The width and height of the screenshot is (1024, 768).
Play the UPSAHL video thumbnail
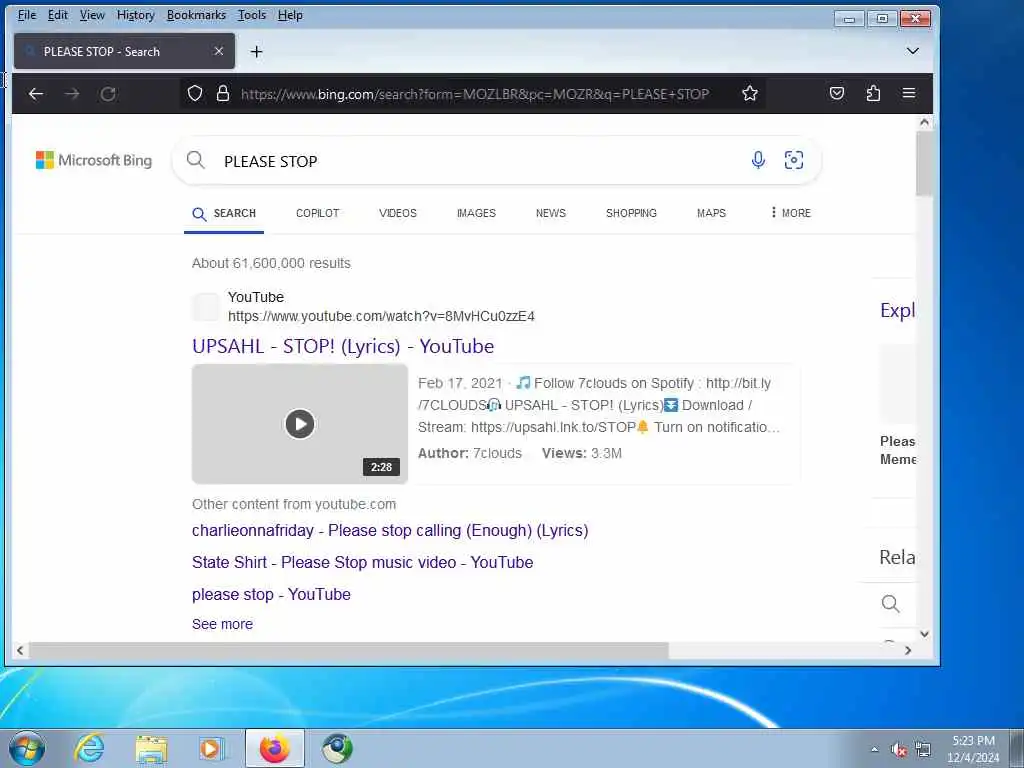click(x=300, y=424)
